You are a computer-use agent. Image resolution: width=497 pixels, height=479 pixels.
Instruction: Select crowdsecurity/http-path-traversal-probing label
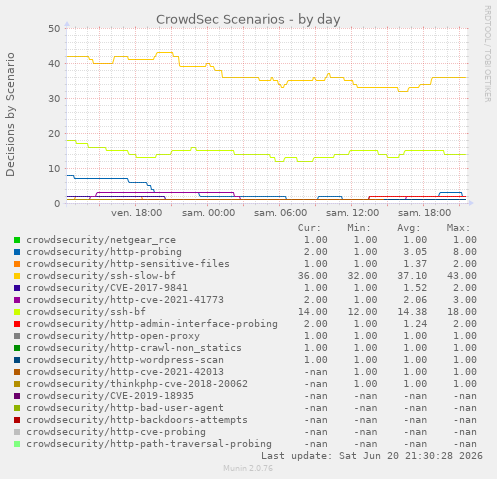pos(149,444)
